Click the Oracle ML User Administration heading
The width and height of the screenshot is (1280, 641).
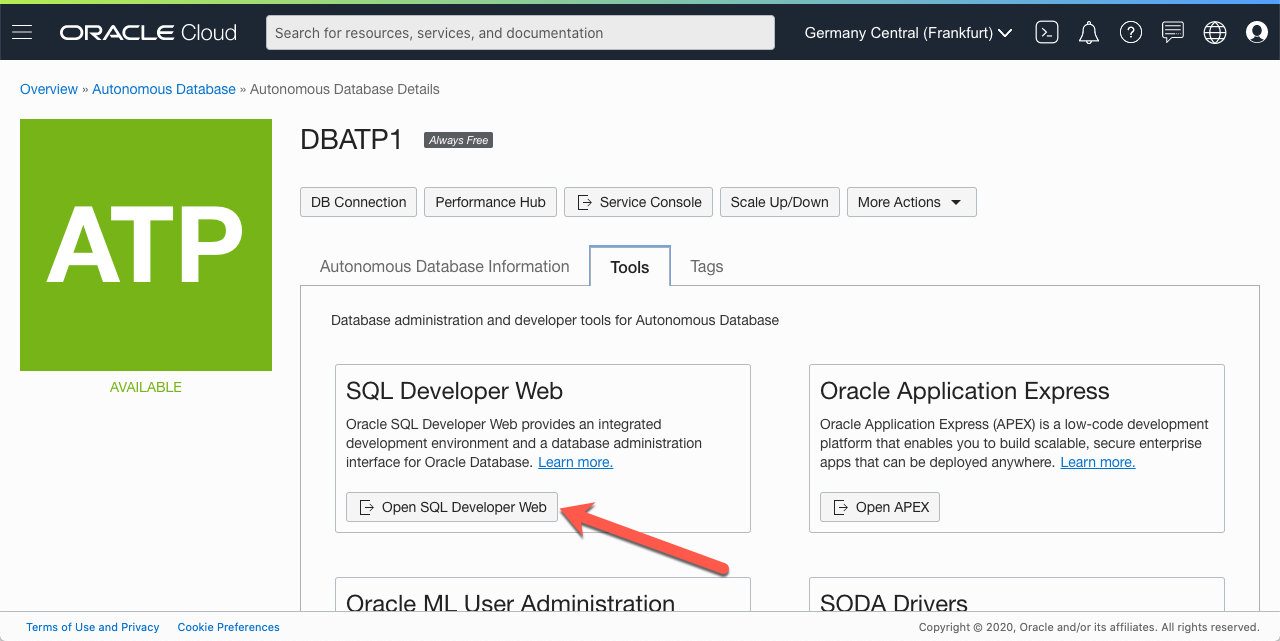coord(510,603)
